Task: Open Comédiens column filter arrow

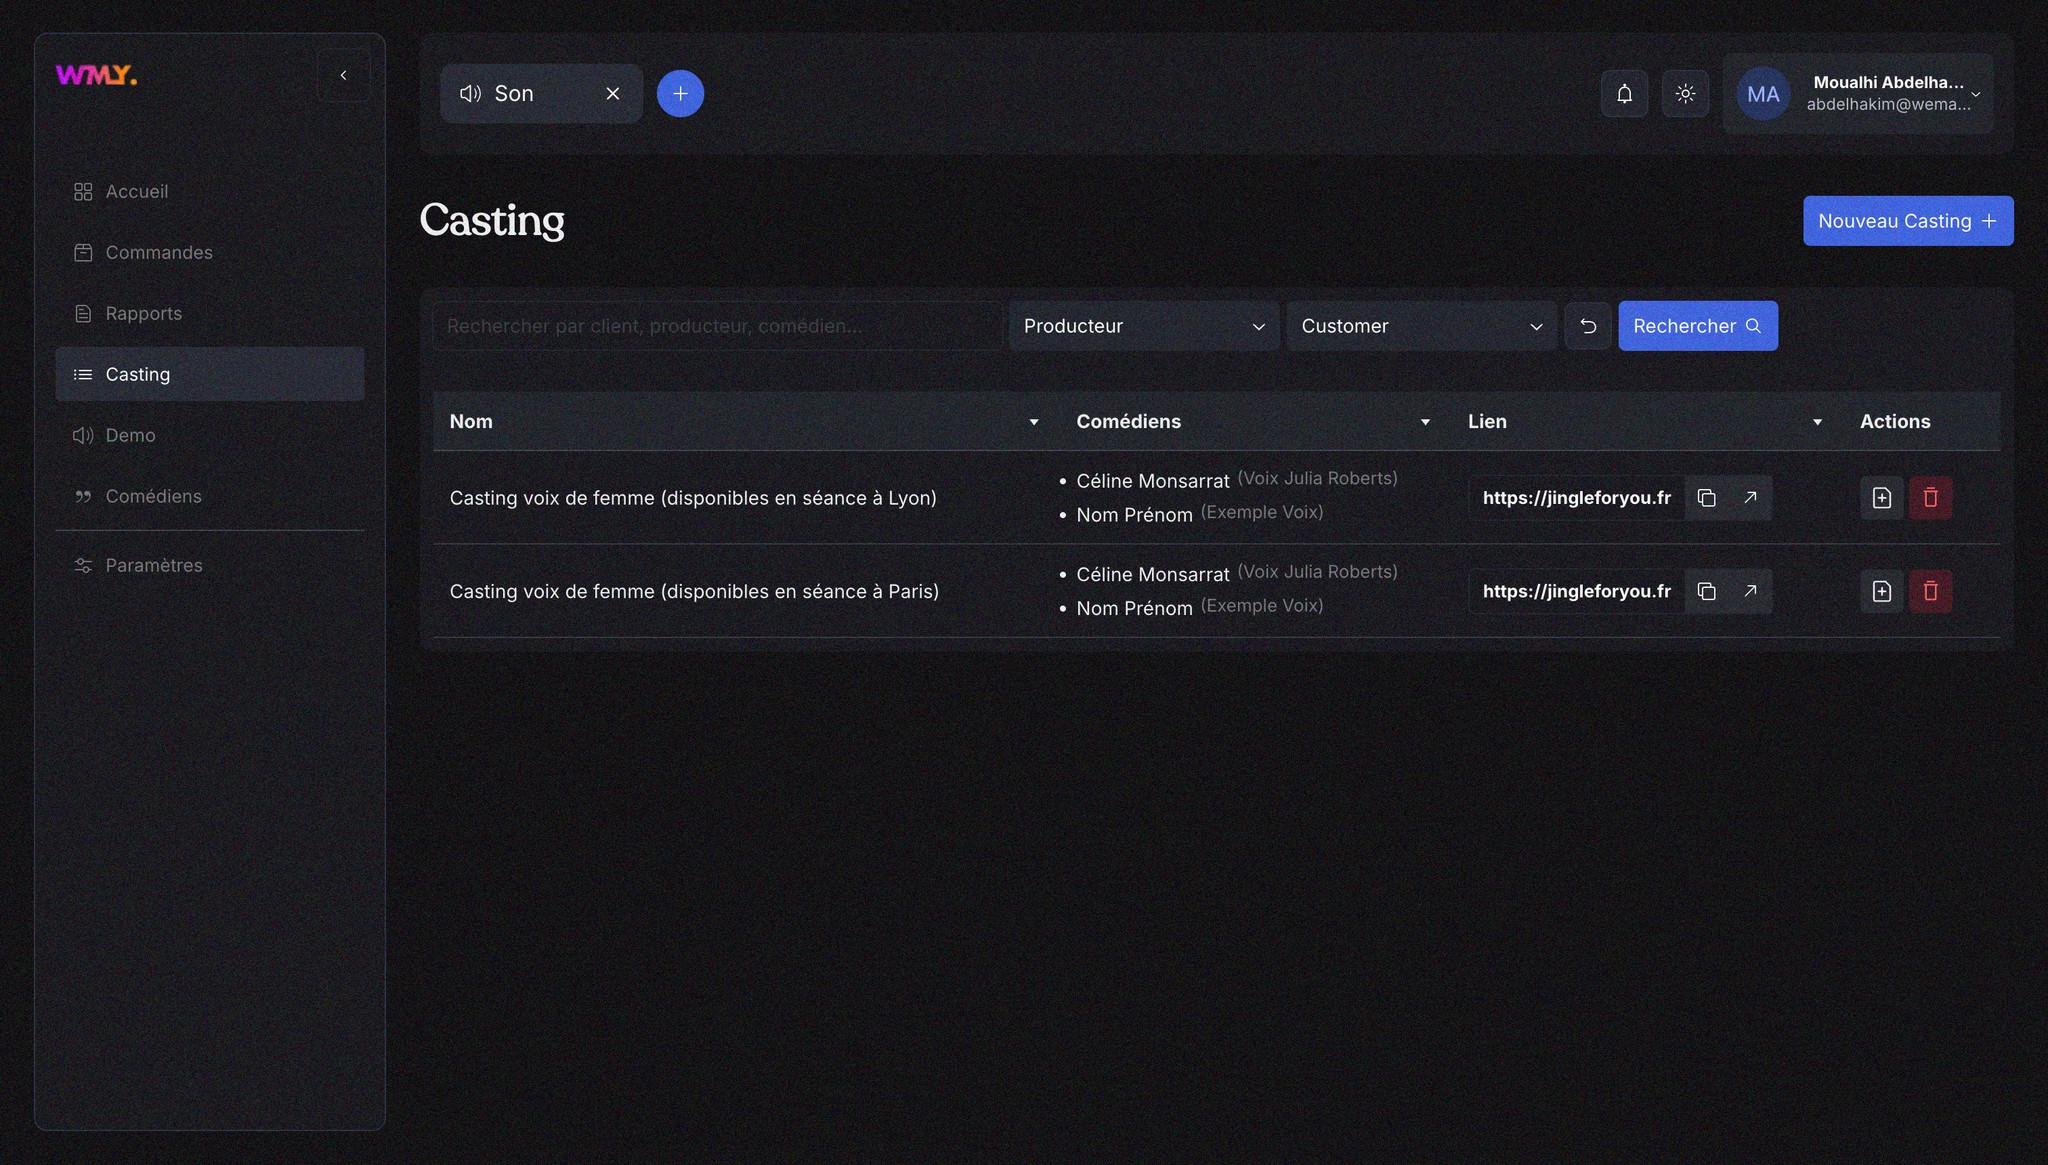Action: pyautogui.click(x=1425, y=422)
